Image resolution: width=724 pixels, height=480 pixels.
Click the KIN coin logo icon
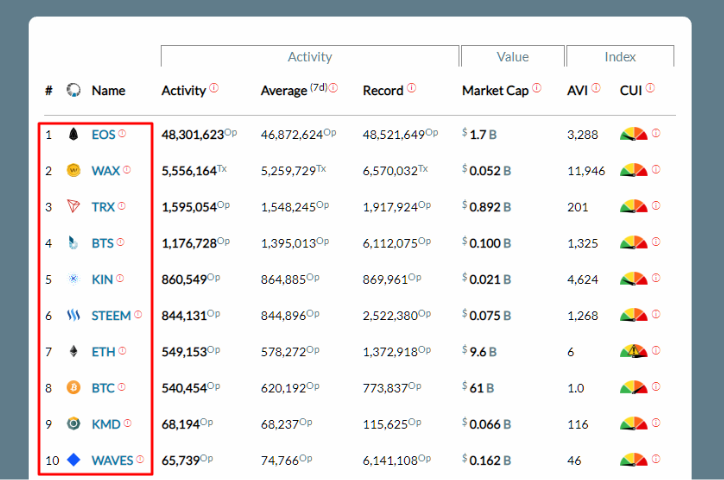point(73,279)
